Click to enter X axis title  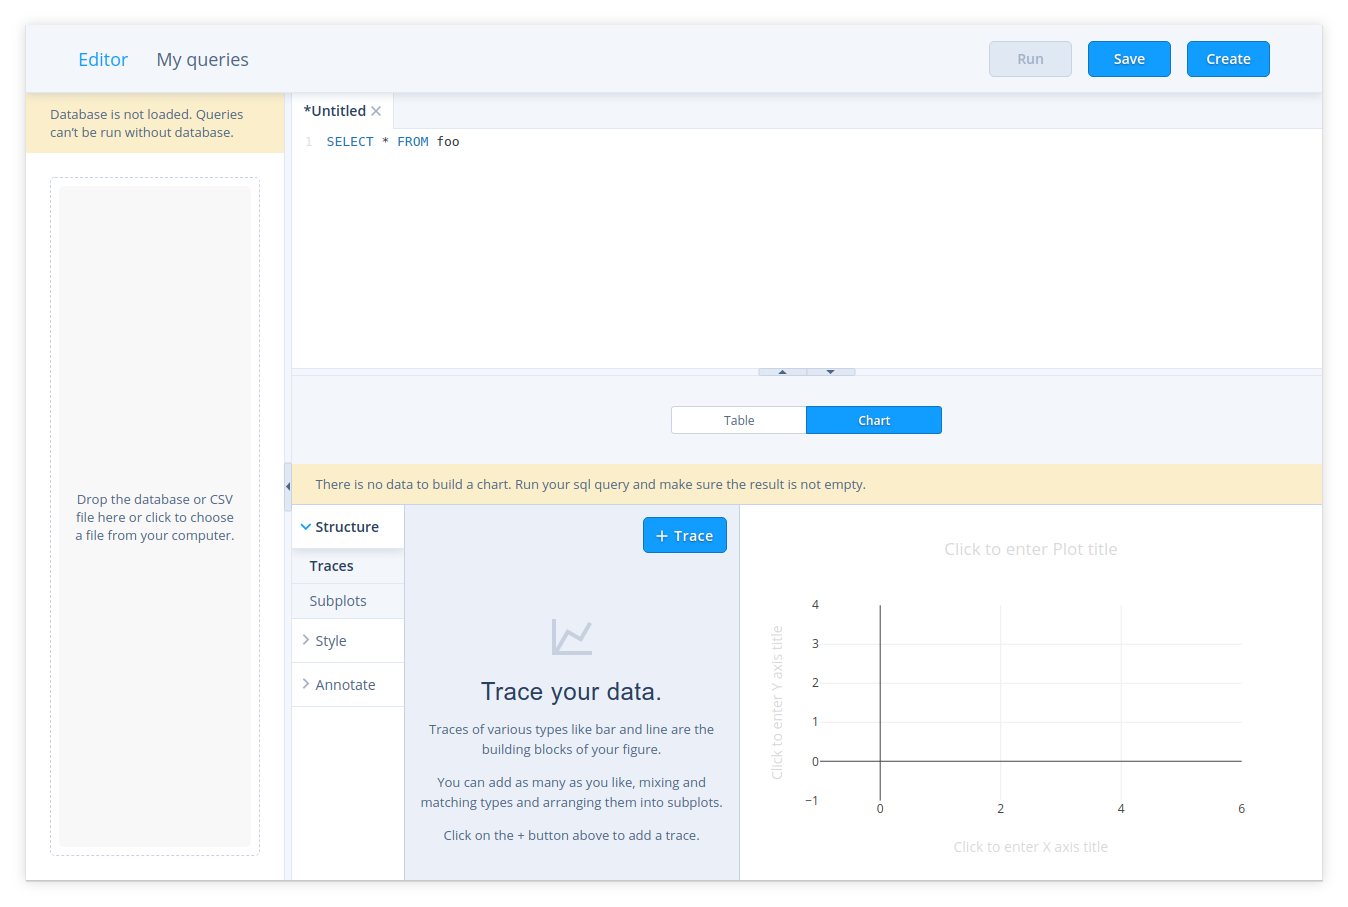(x=1030, y=847)
